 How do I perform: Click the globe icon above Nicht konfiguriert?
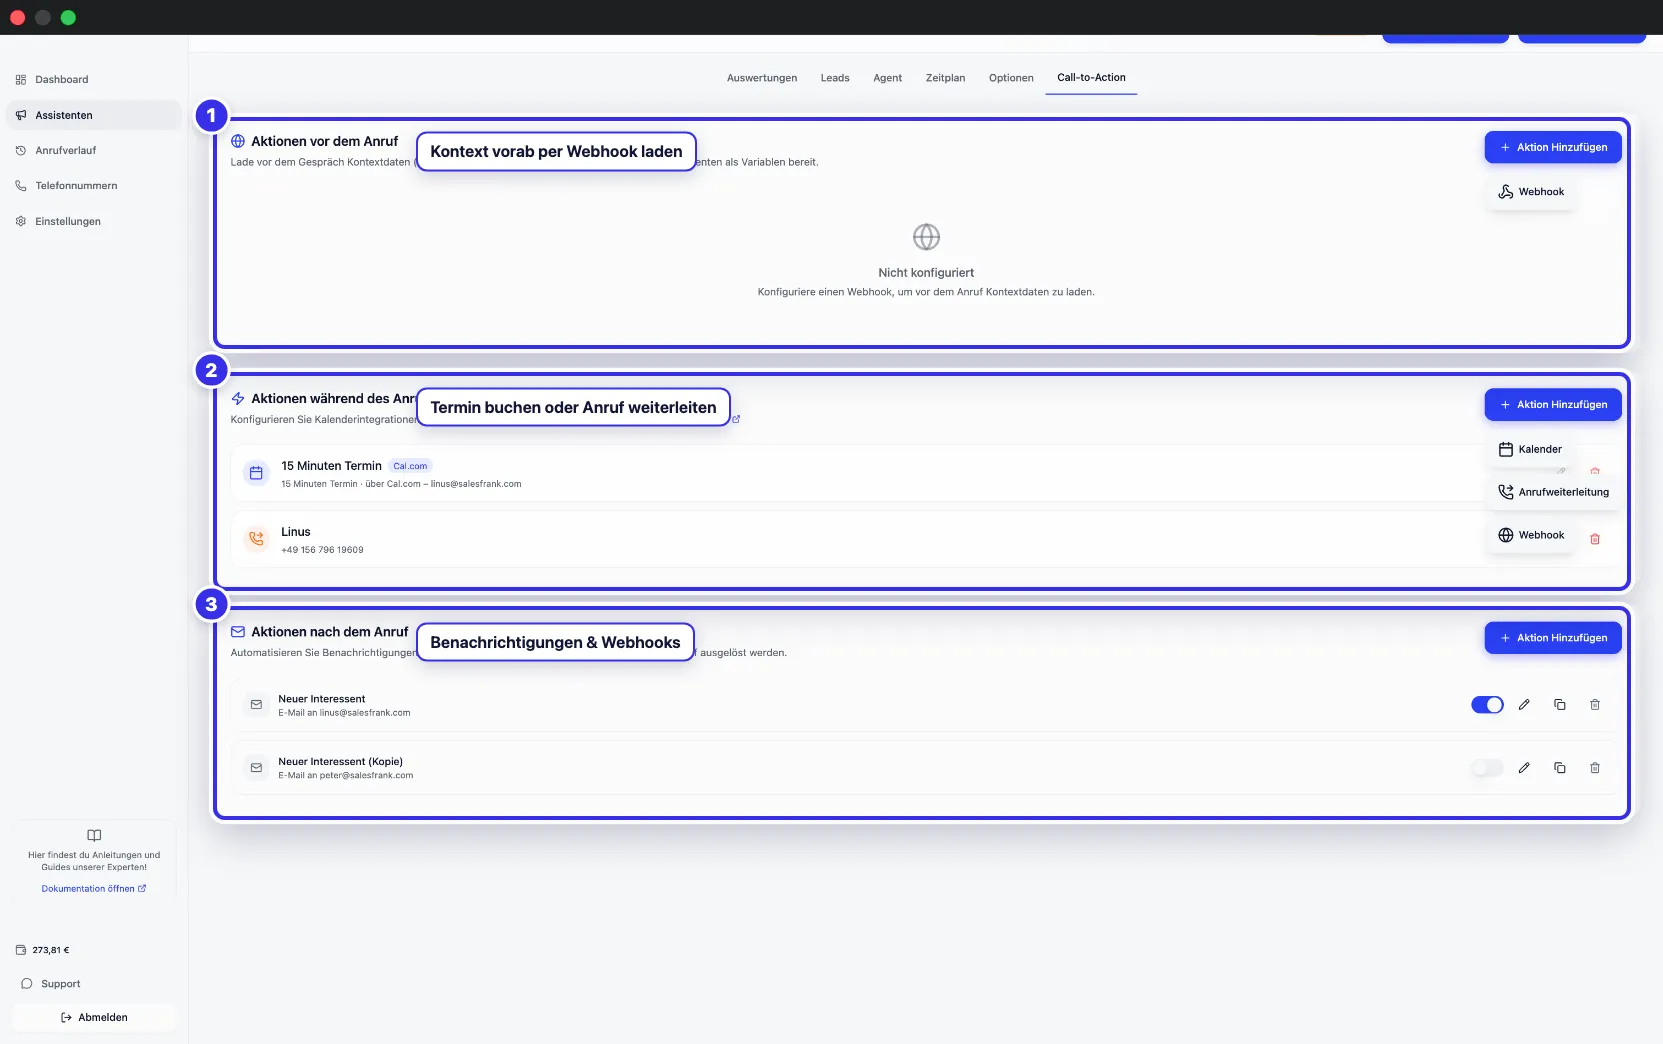pyautogui.click(x=926, y=237)
